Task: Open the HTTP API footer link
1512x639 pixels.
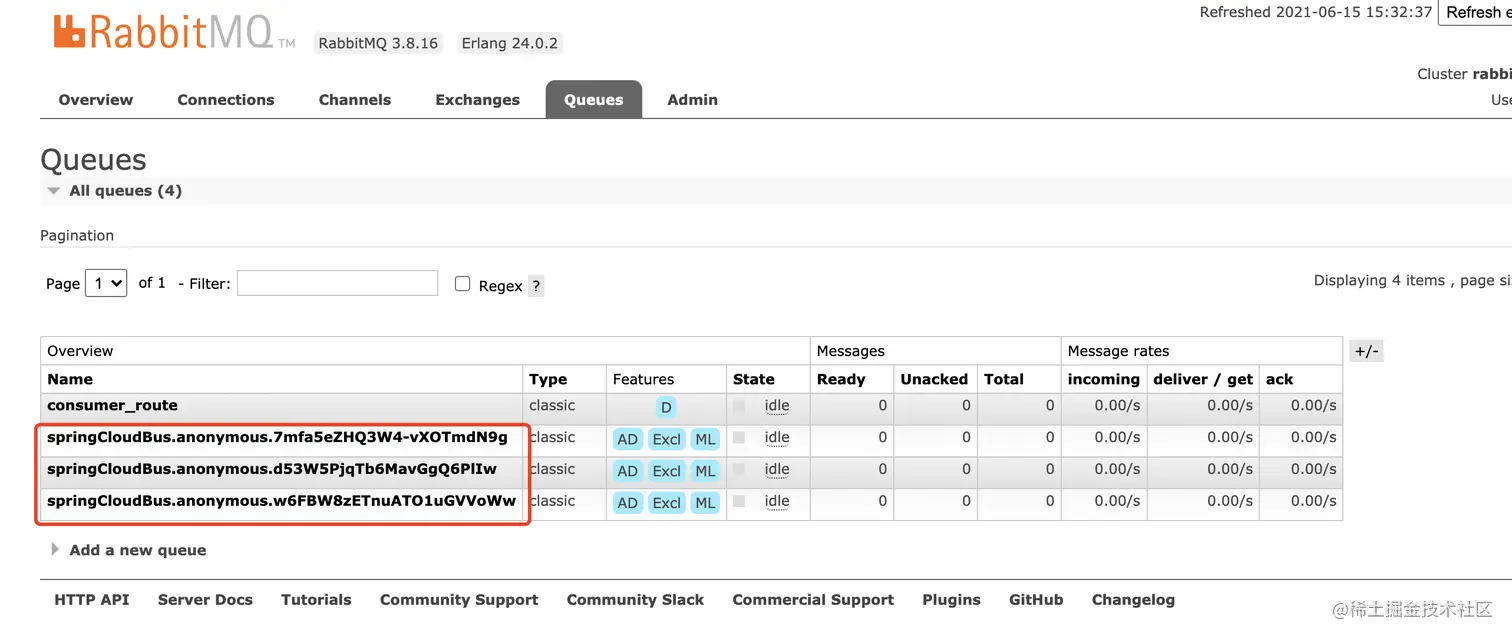Action: click(x=92, y=600)
